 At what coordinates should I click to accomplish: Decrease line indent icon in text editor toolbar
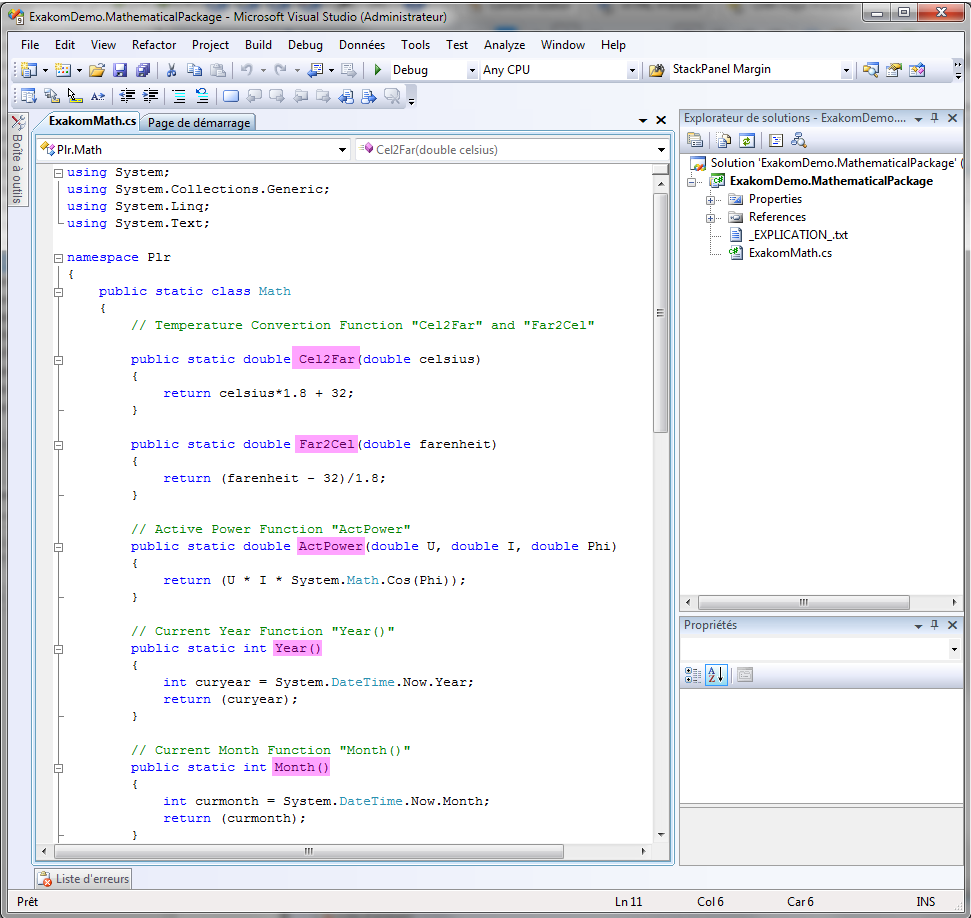[127, 96]
